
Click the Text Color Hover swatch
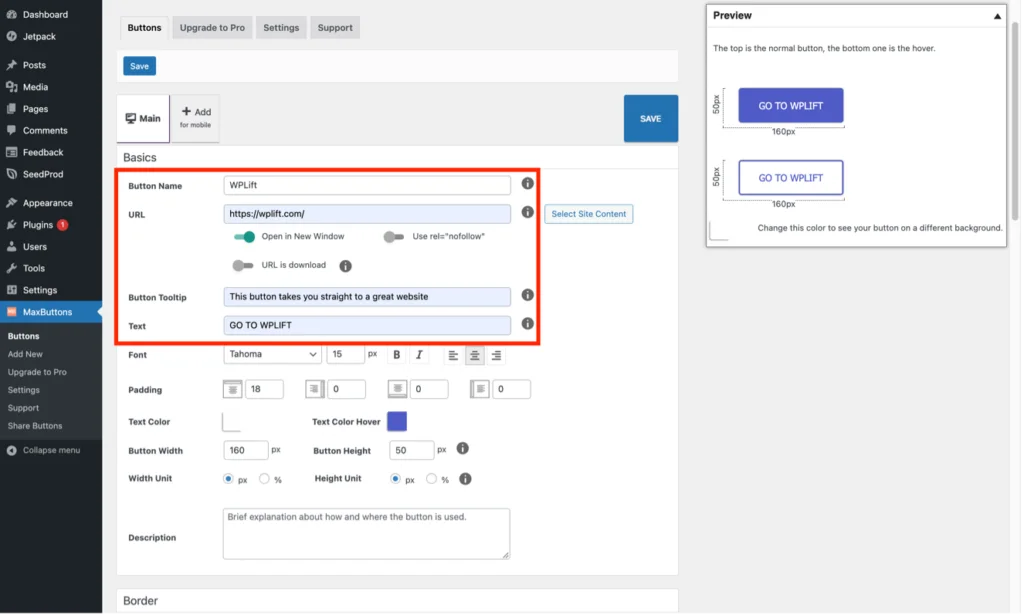tap(397, 422)
